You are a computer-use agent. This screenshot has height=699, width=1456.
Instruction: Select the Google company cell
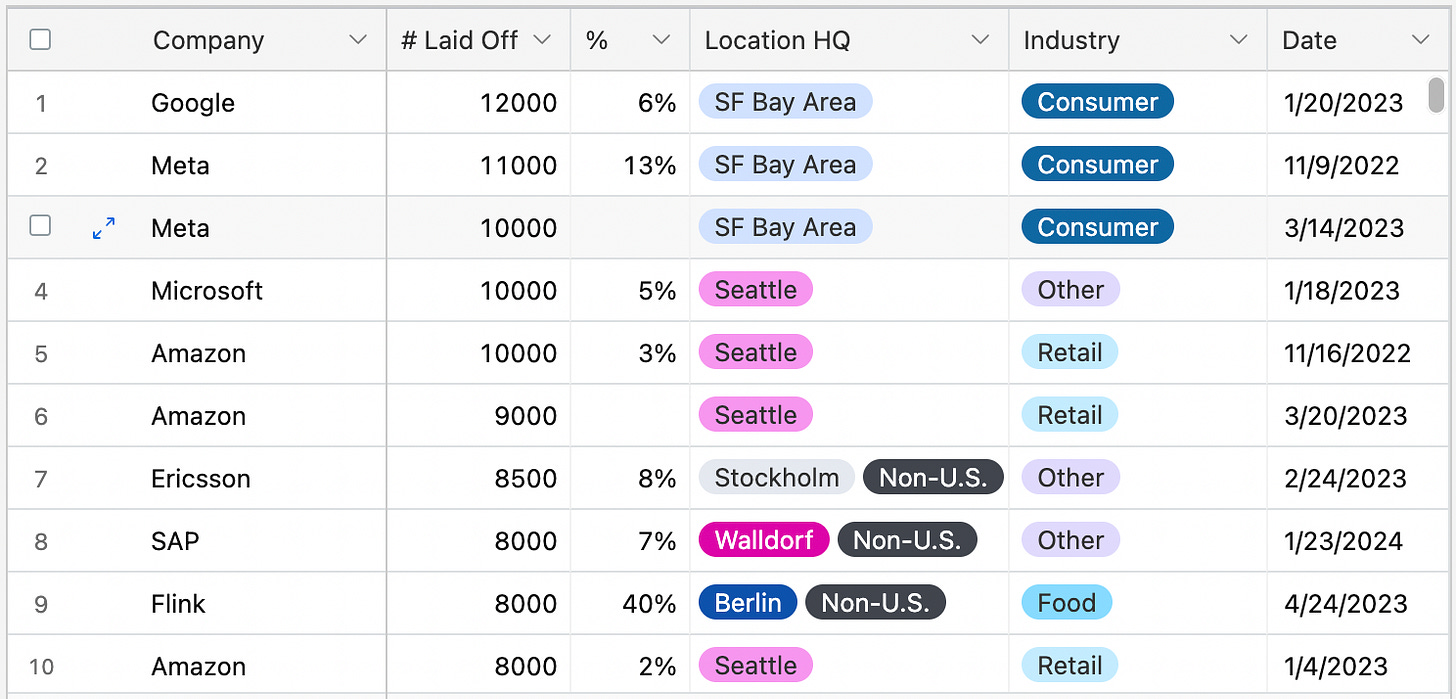point(193,103)
